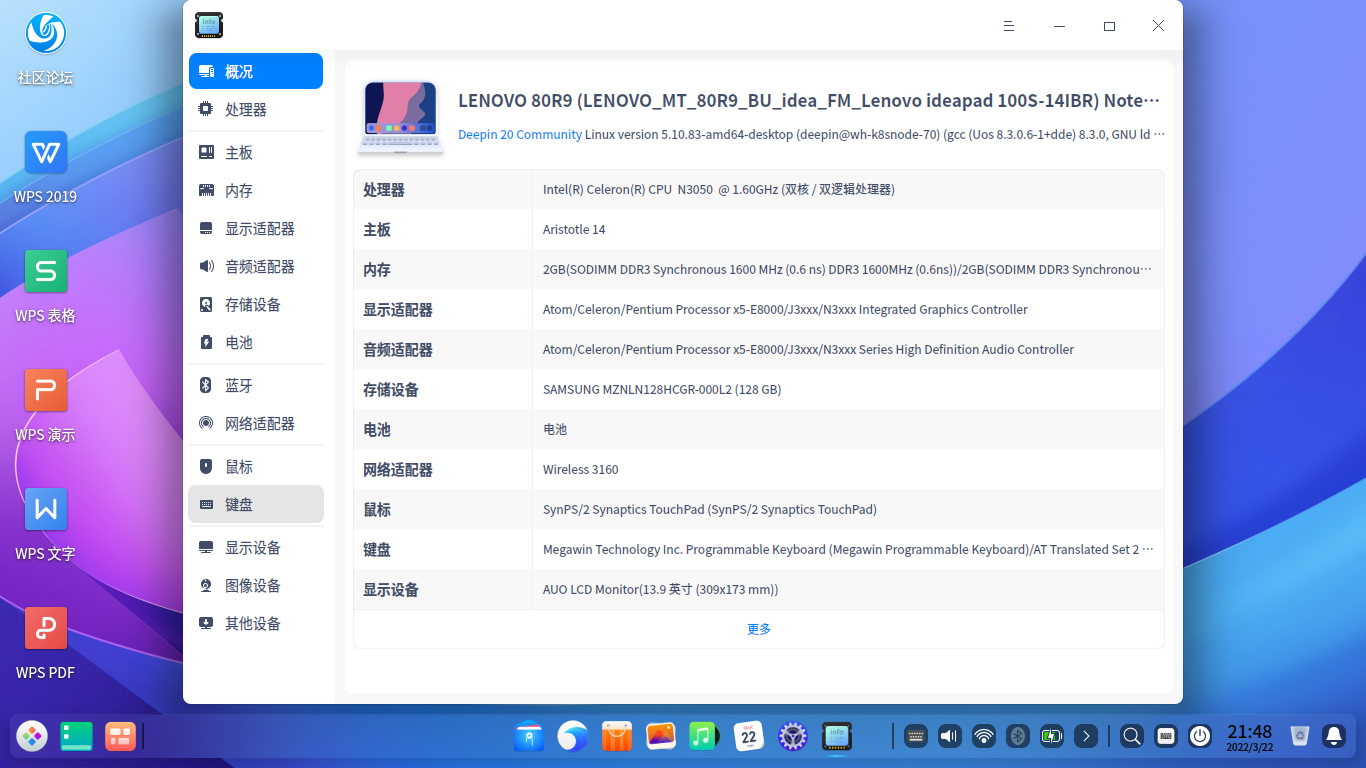1366x768 pixels.
Task: Select 显示设备 in the sidebar
Action: 256,548
